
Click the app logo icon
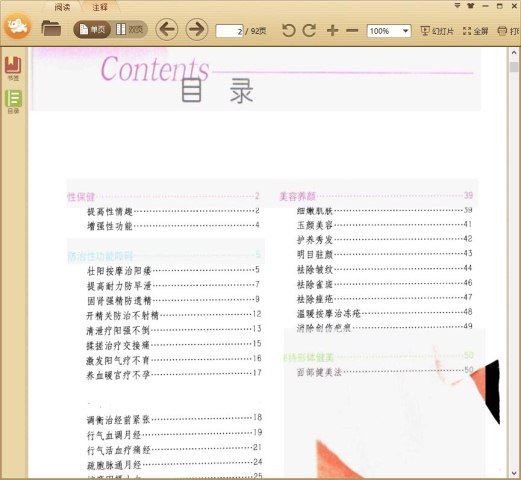coord(18,26)
